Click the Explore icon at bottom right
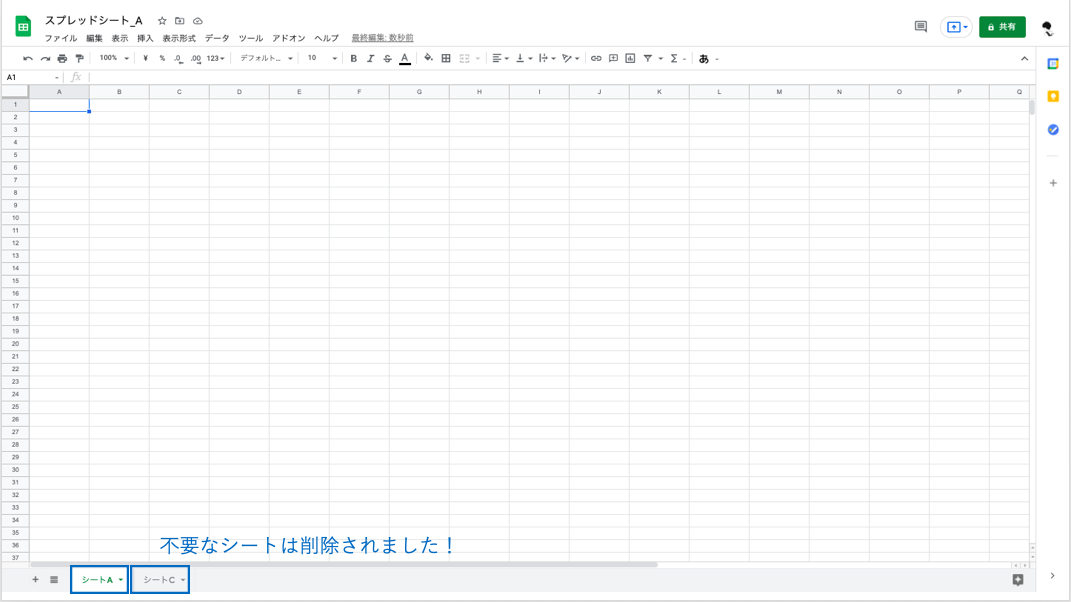The image size is (1071, 602). [1019, 580]
